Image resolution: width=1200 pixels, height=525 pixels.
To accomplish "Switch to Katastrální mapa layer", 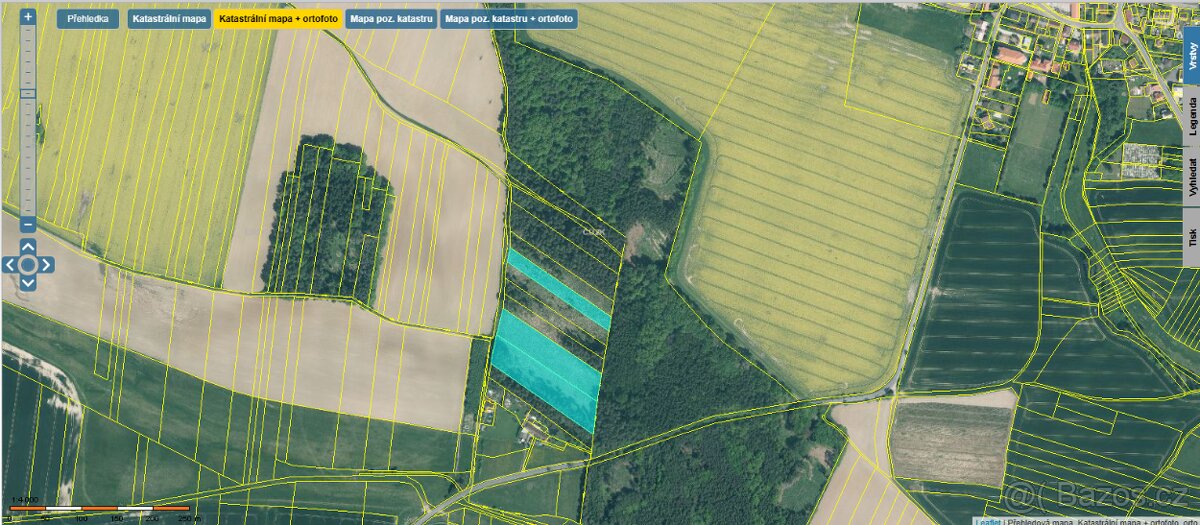I will coord(169,19).
